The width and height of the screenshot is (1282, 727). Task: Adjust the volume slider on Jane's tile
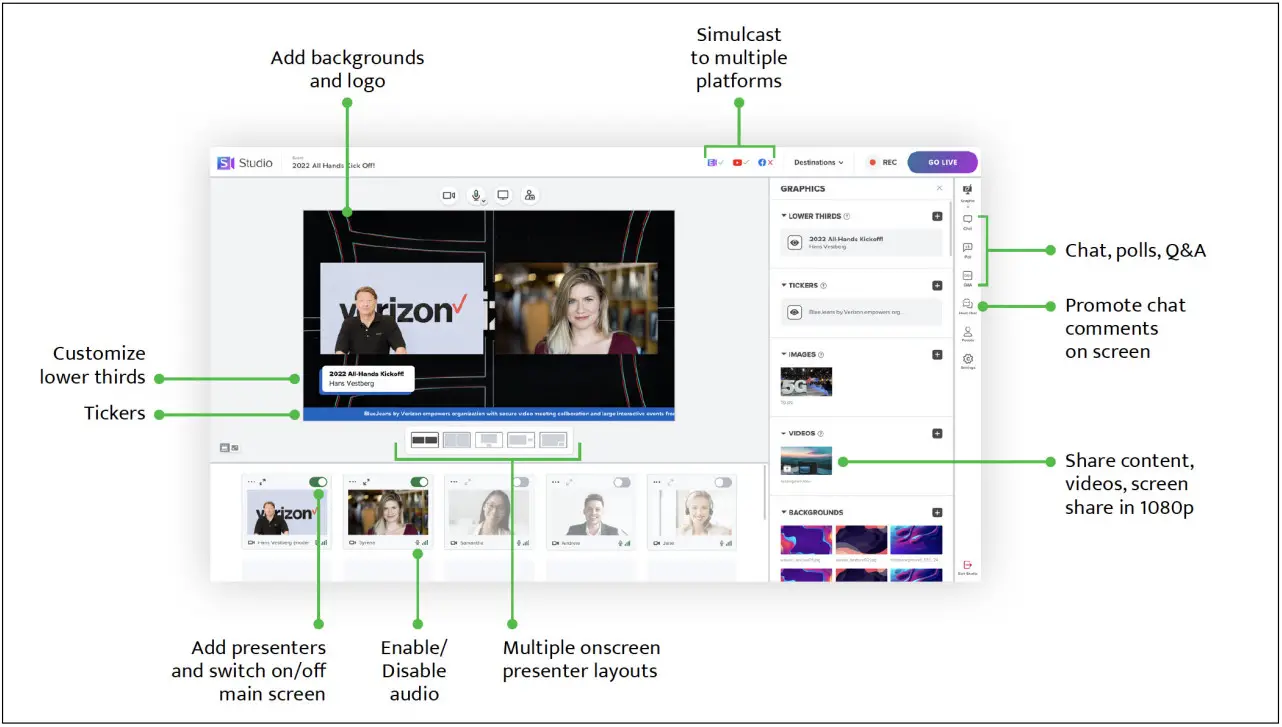[x=658, y=512]
